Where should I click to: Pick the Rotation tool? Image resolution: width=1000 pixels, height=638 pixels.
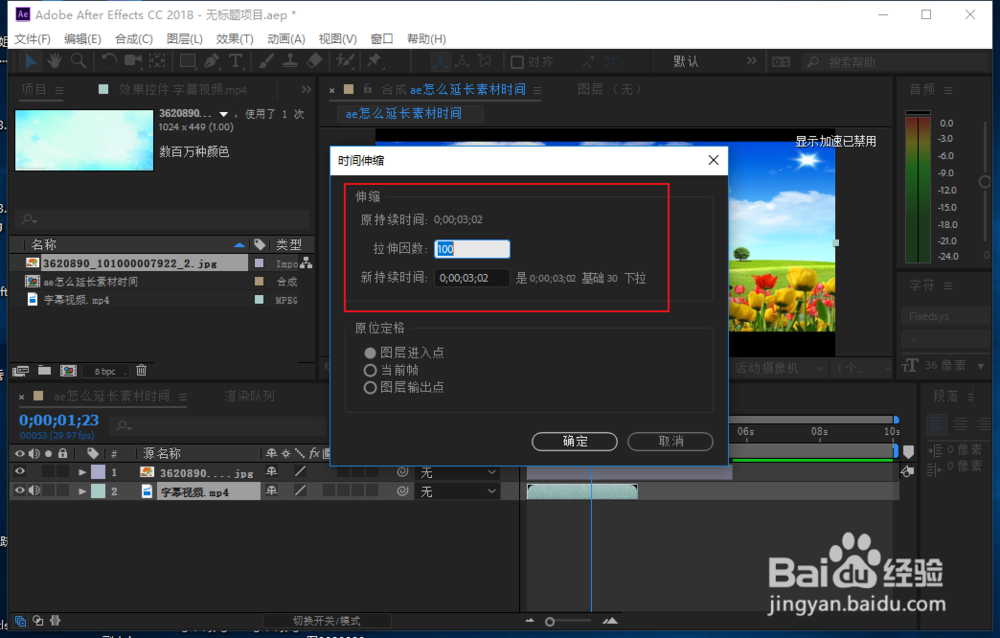108,62
